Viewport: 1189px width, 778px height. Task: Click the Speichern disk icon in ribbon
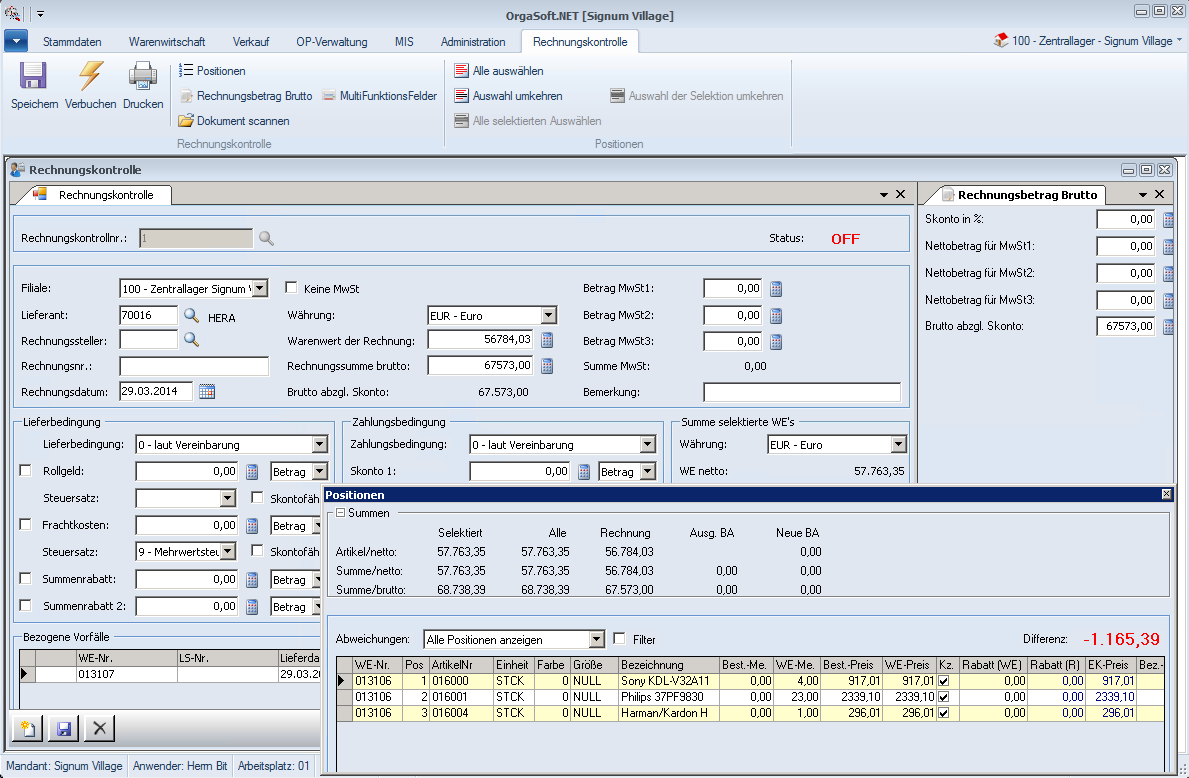tap(34, 77)
